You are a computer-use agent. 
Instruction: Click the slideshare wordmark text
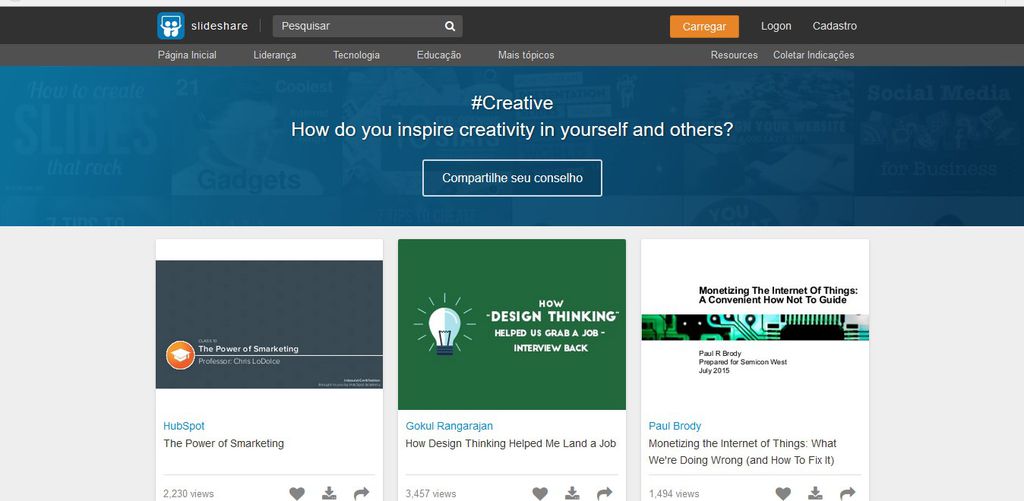pos(219,26)
